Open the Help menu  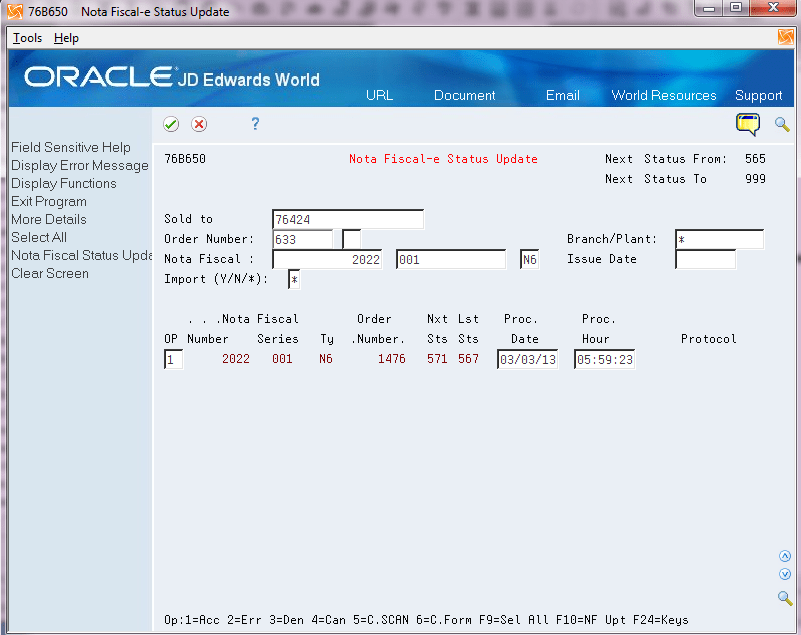(x=66, y=38)
